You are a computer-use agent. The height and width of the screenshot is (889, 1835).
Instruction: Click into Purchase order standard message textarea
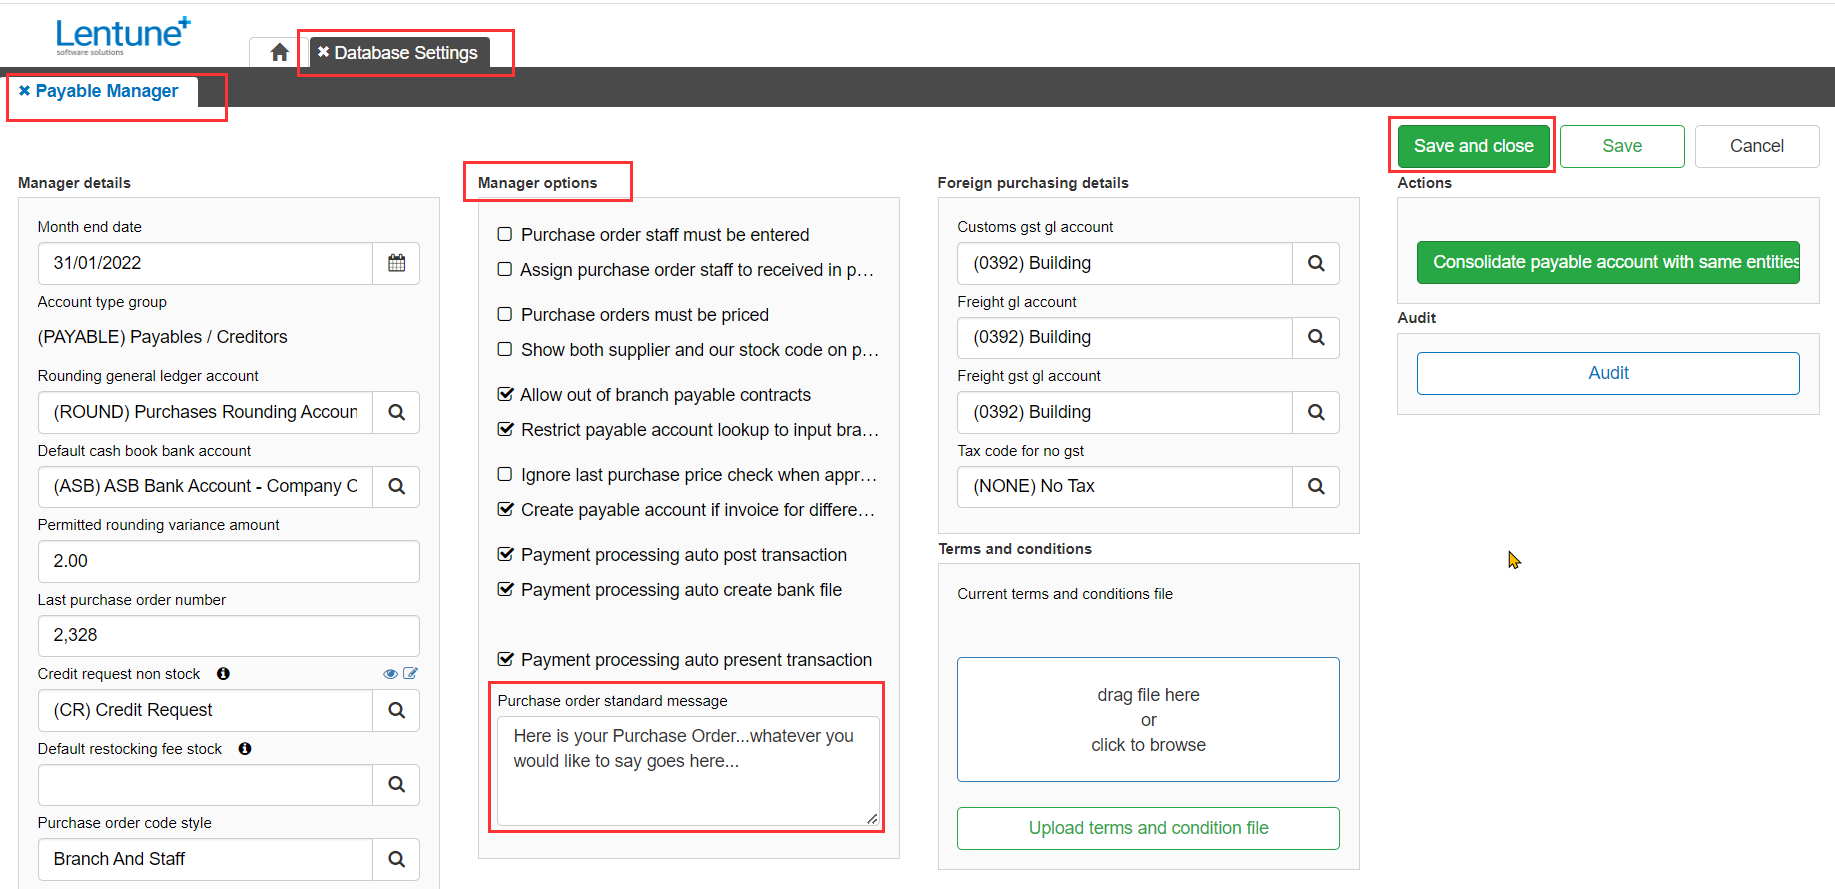point(688,771)
